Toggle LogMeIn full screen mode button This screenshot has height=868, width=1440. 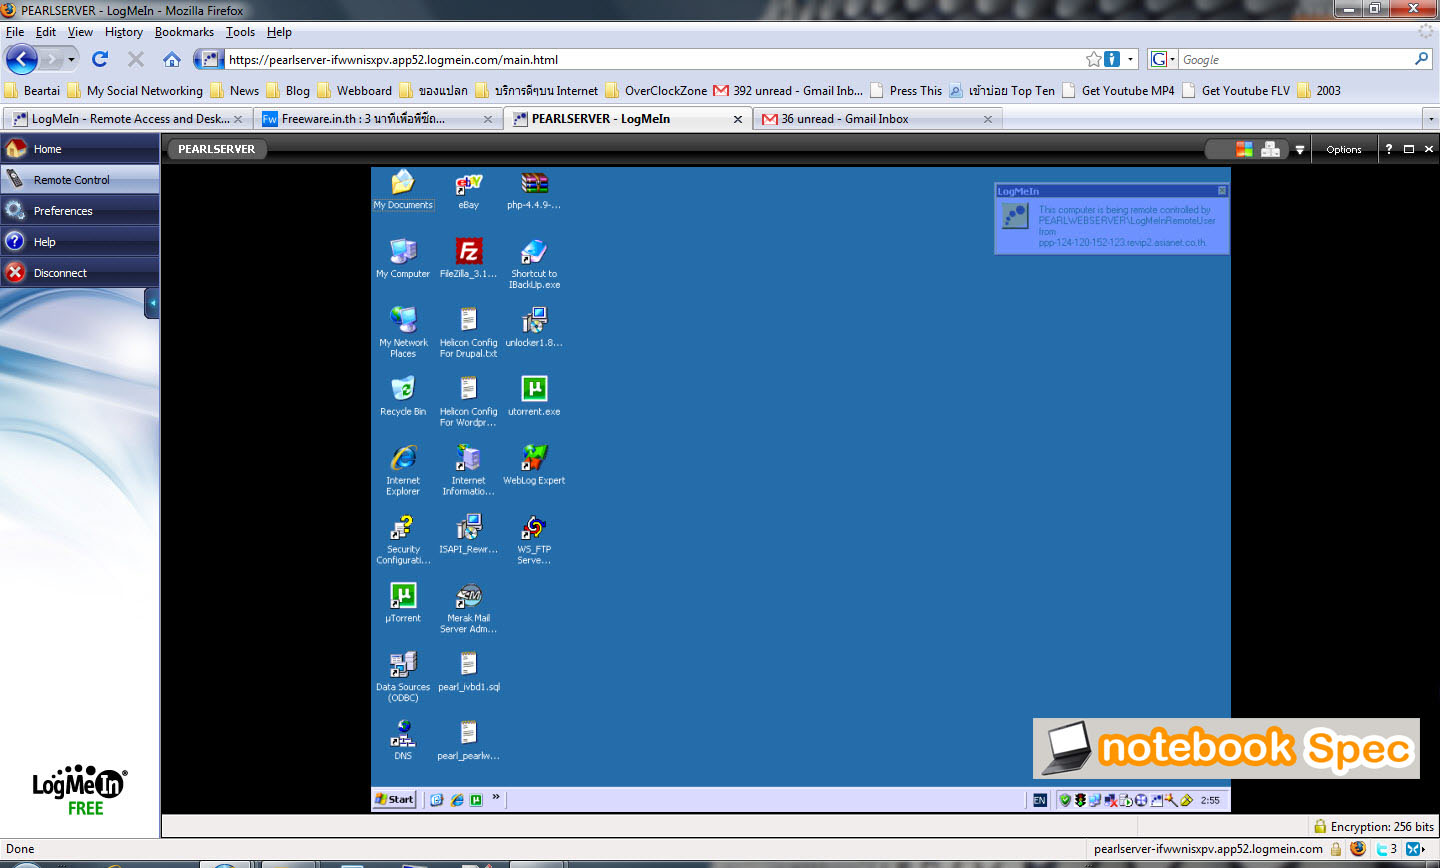pos(1409,149)
